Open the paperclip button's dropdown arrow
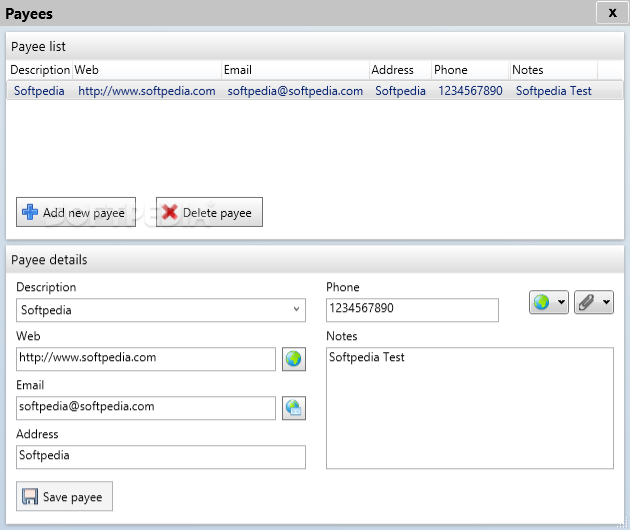Viewport: 630px width, 530px height. point(606,302)
